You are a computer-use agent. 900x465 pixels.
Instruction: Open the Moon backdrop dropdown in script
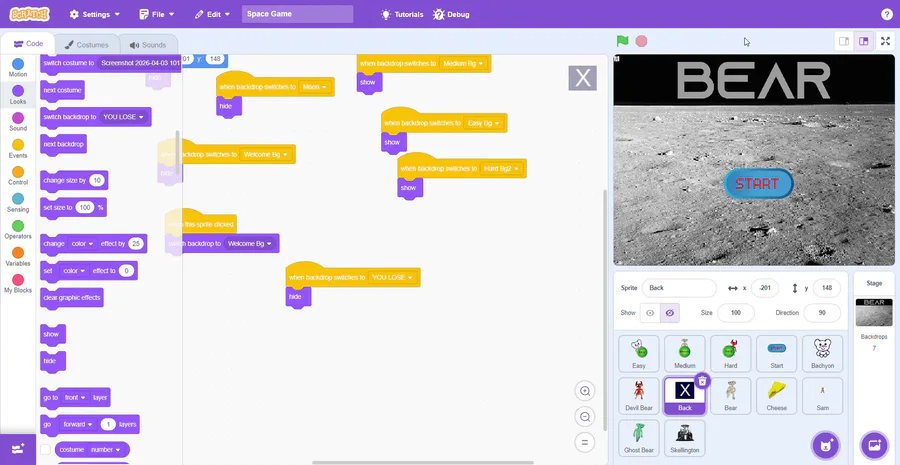tap(316, 87)
